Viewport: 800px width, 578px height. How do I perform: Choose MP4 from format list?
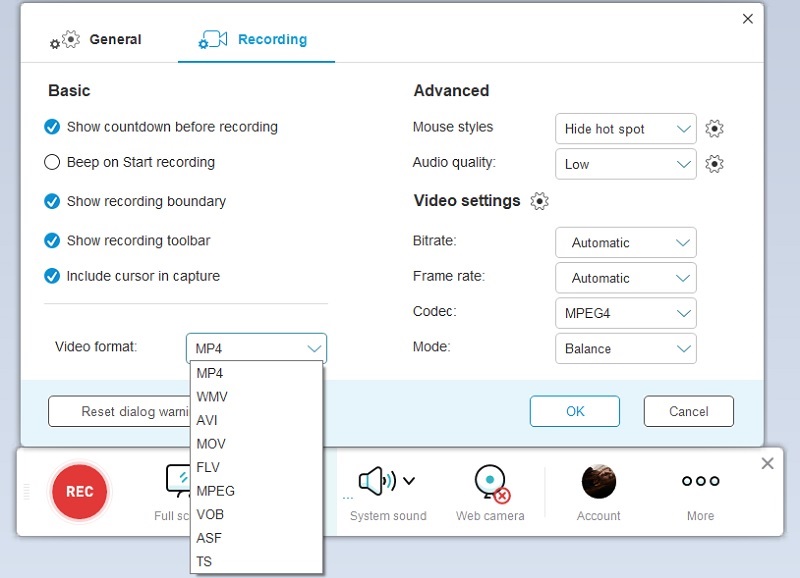click(x=257, y=373)
